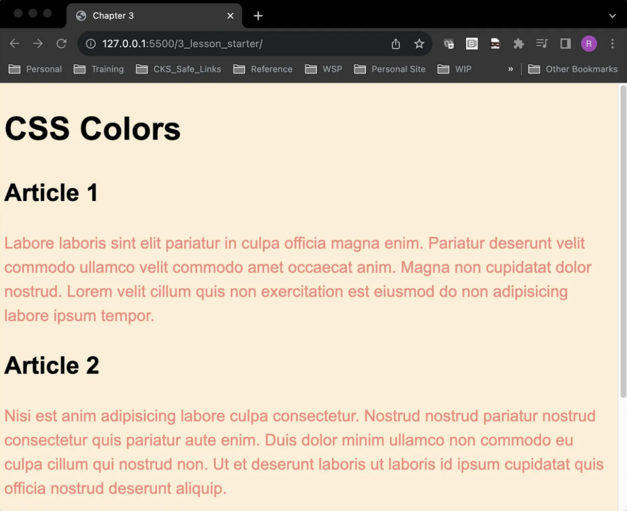Open the Other Bookmarks folder
627x511 pixels.
click(573, 69)
